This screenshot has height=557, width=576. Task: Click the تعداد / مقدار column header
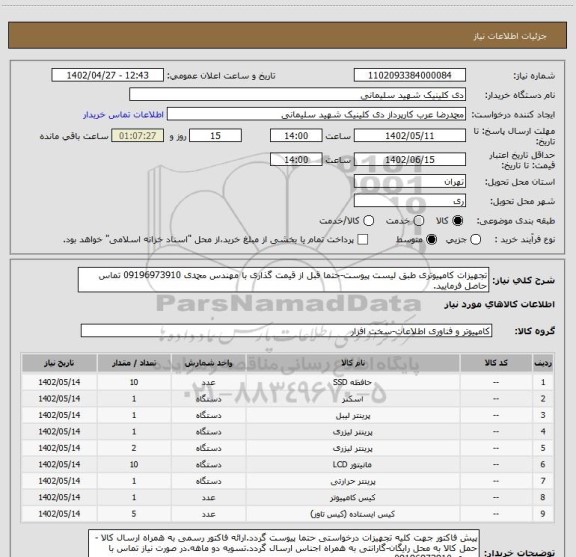pyautogui.click(x=134, y=363)
